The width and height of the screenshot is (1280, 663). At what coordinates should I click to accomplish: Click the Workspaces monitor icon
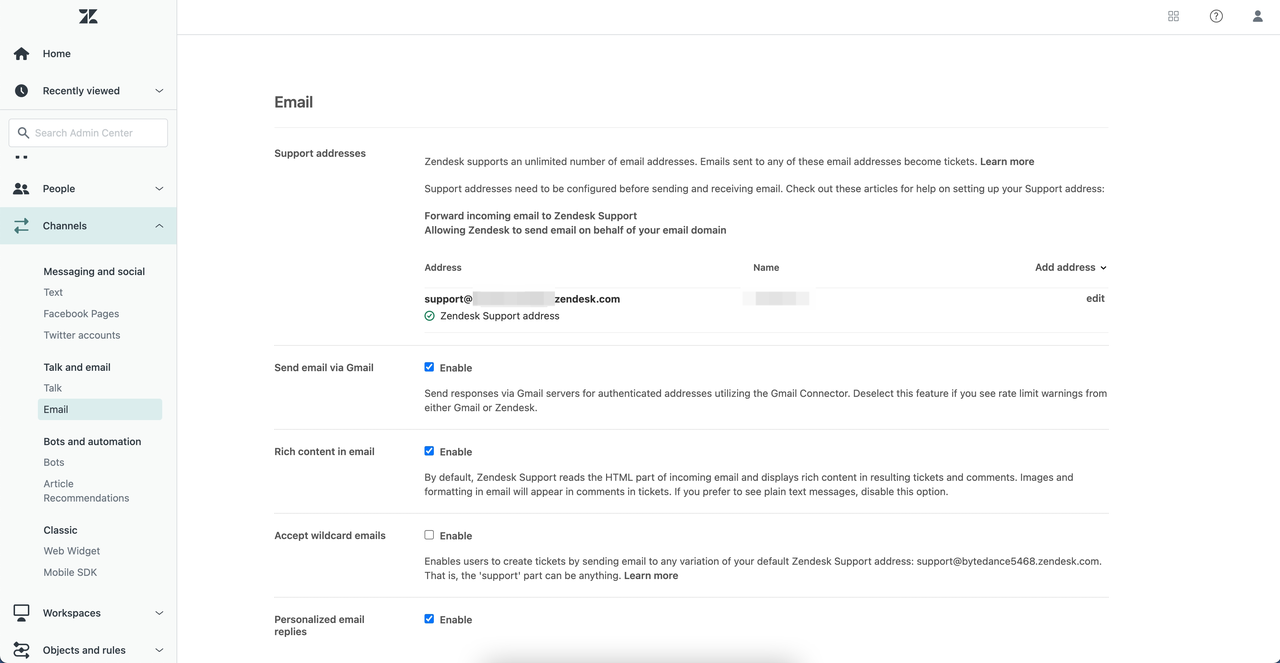pos(21,613)
